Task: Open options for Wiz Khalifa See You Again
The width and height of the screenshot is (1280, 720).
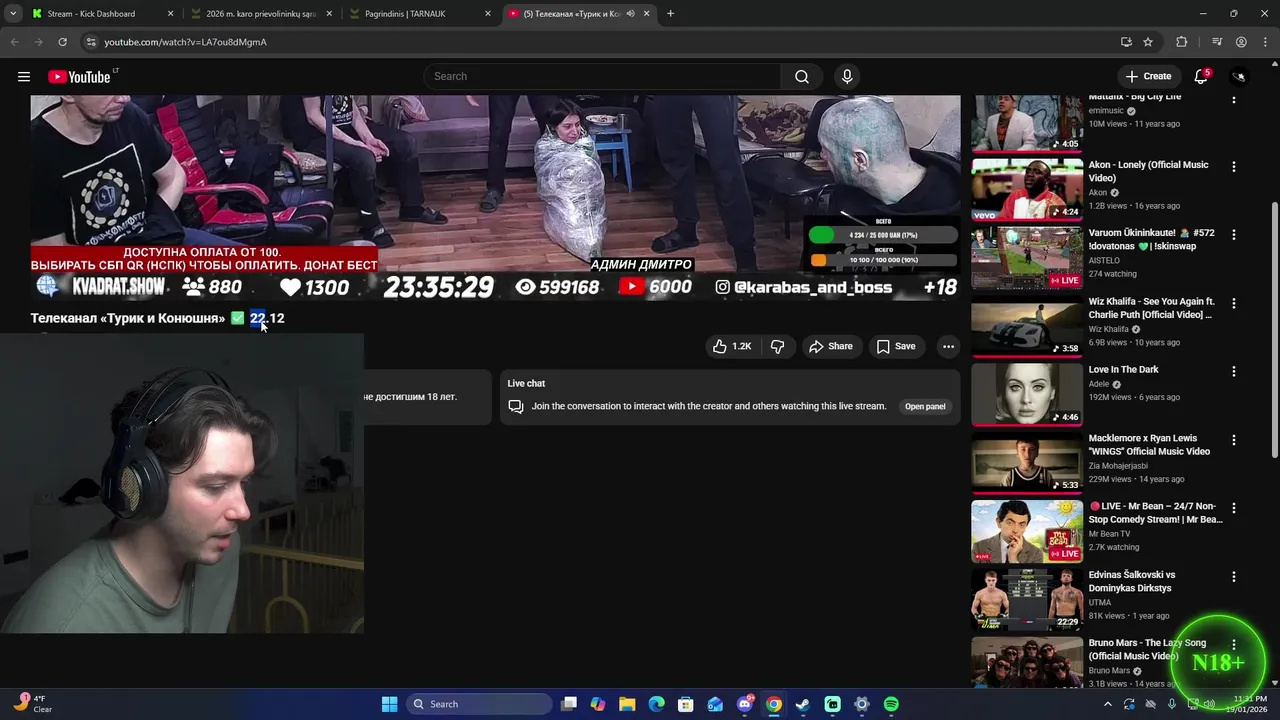Action: (1233, 303)
